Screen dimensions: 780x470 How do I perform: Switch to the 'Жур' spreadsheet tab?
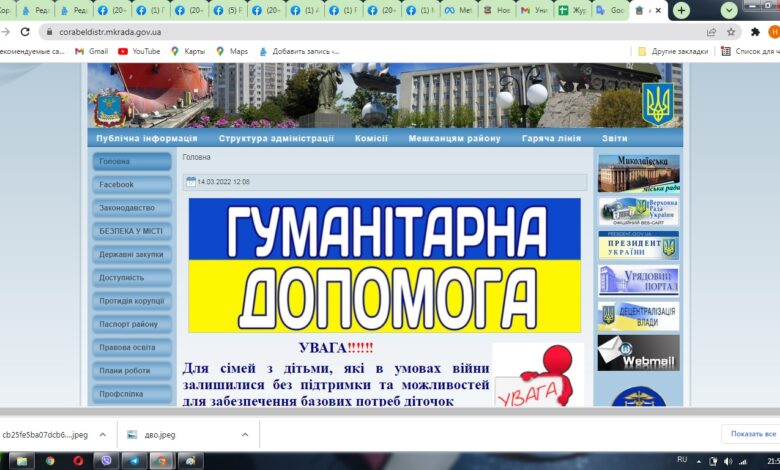[x=574, y=10]
